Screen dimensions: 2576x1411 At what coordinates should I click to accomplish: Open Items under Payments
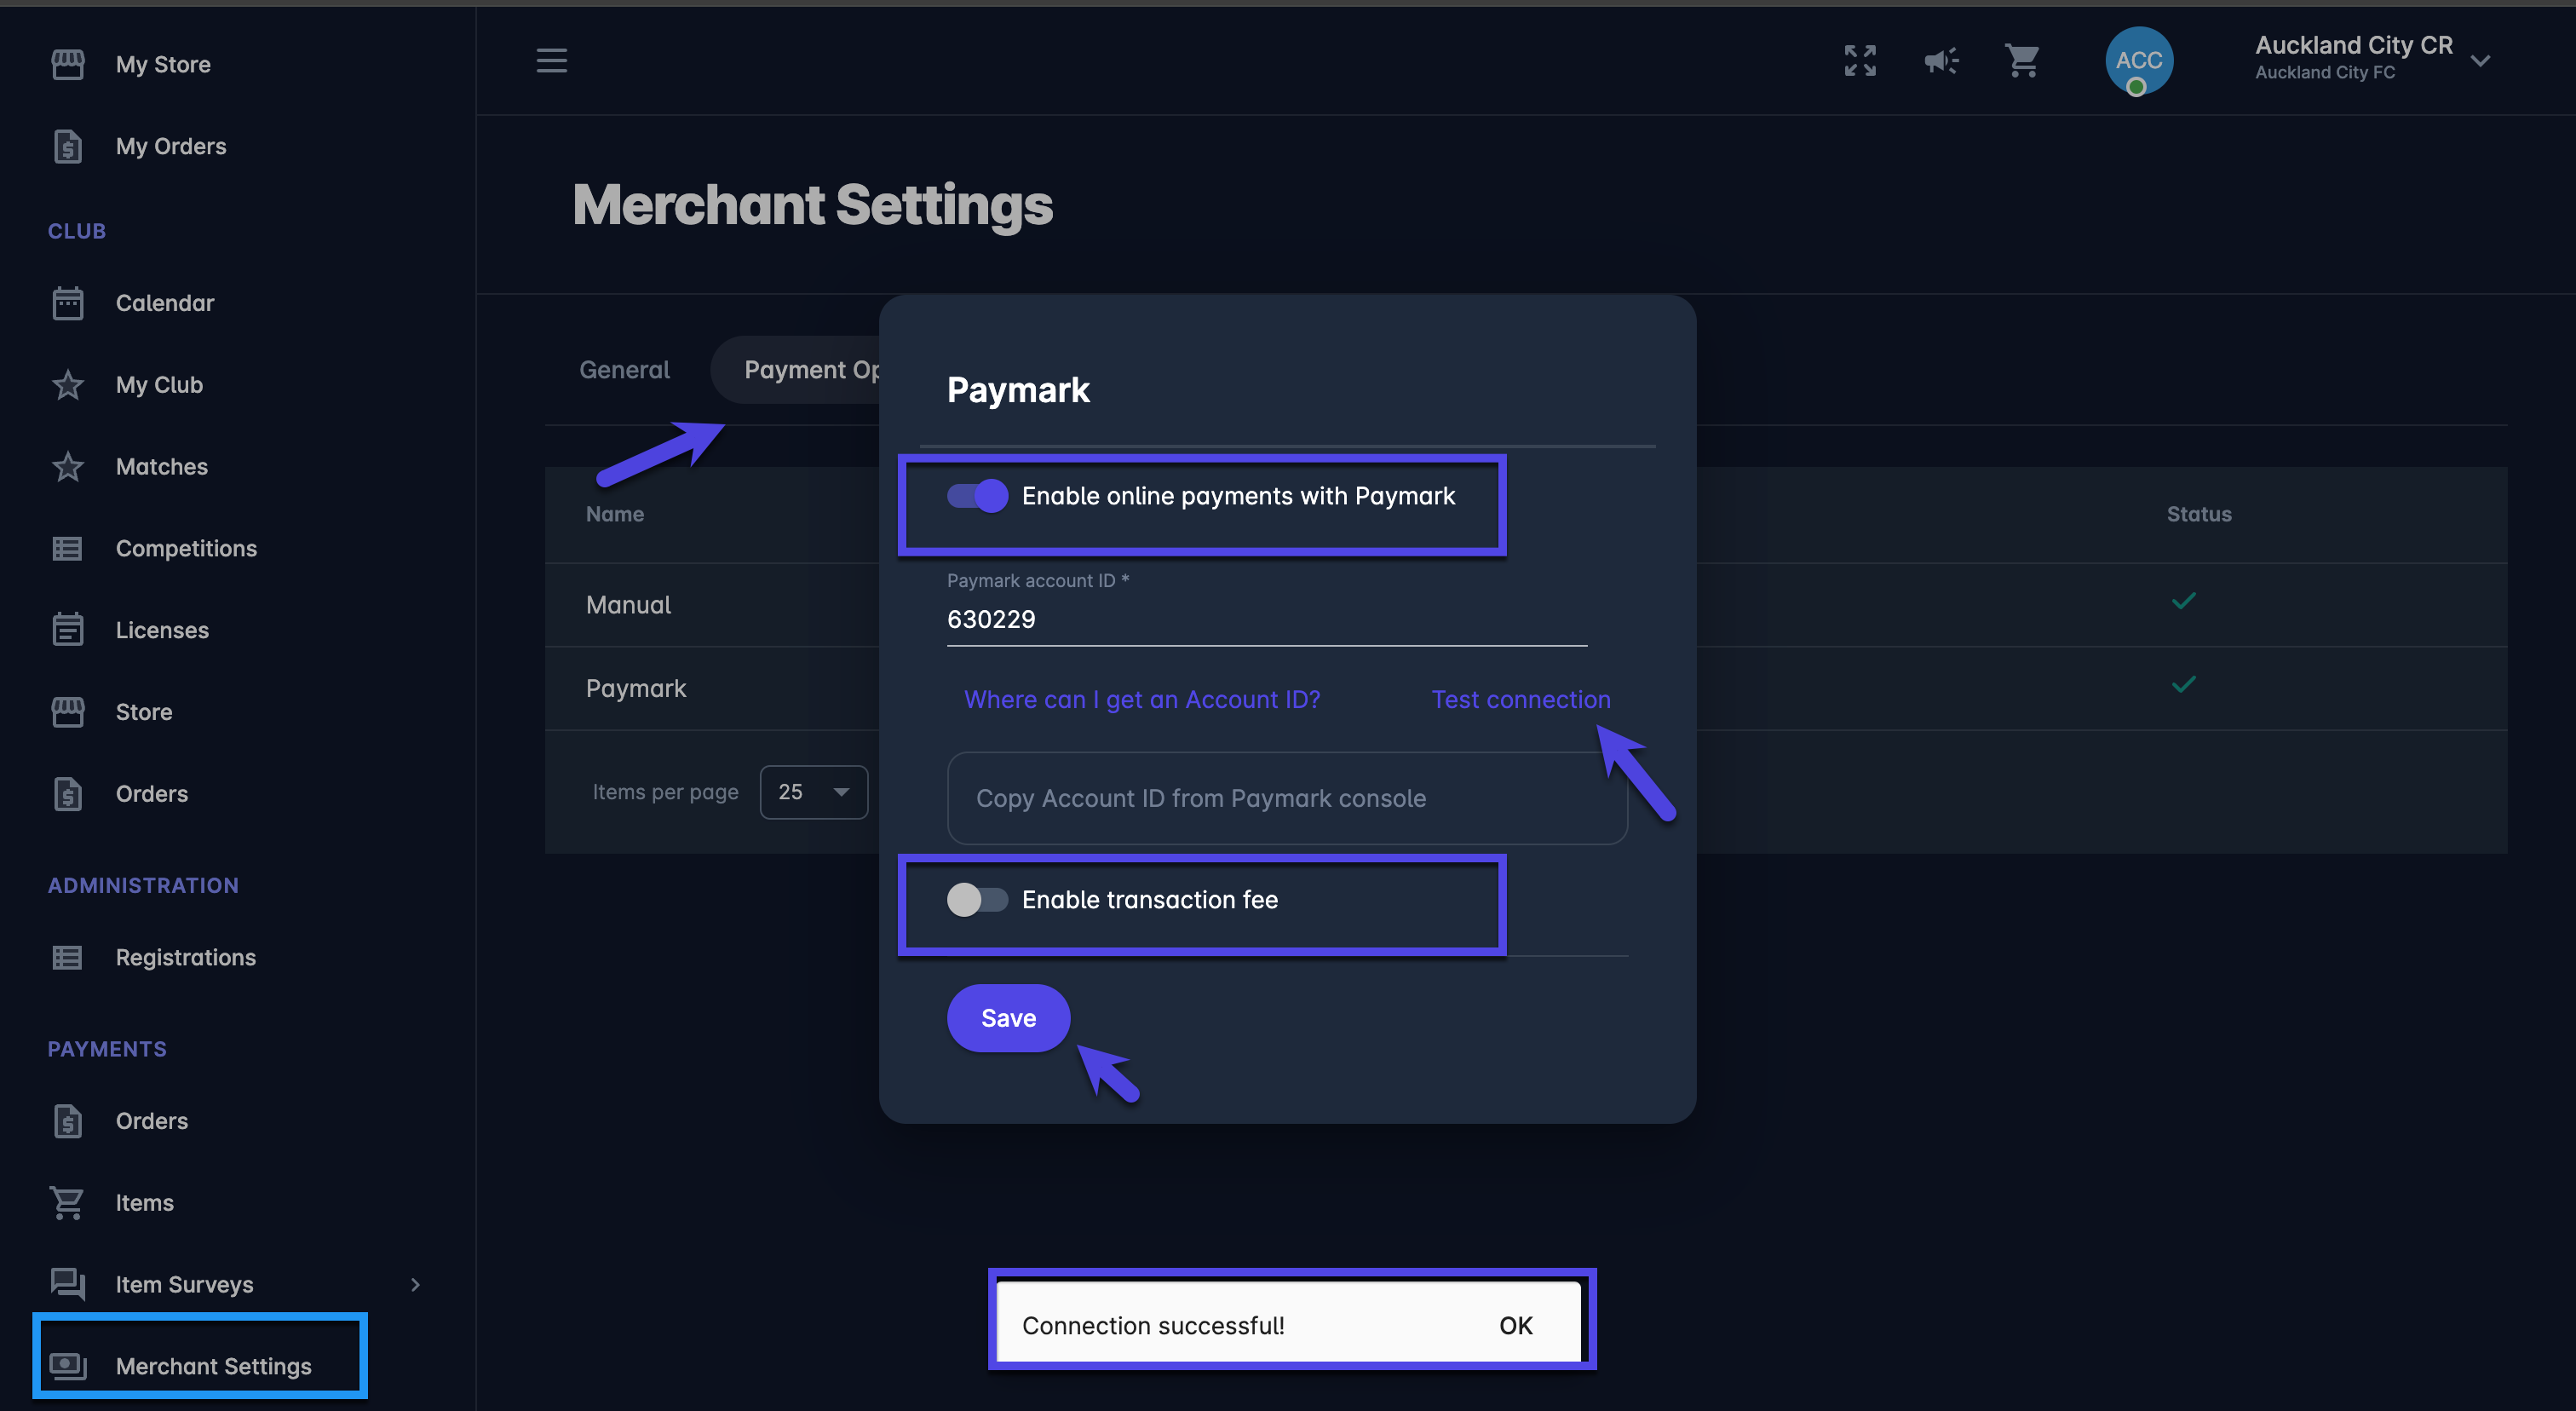pos(144,1202)
